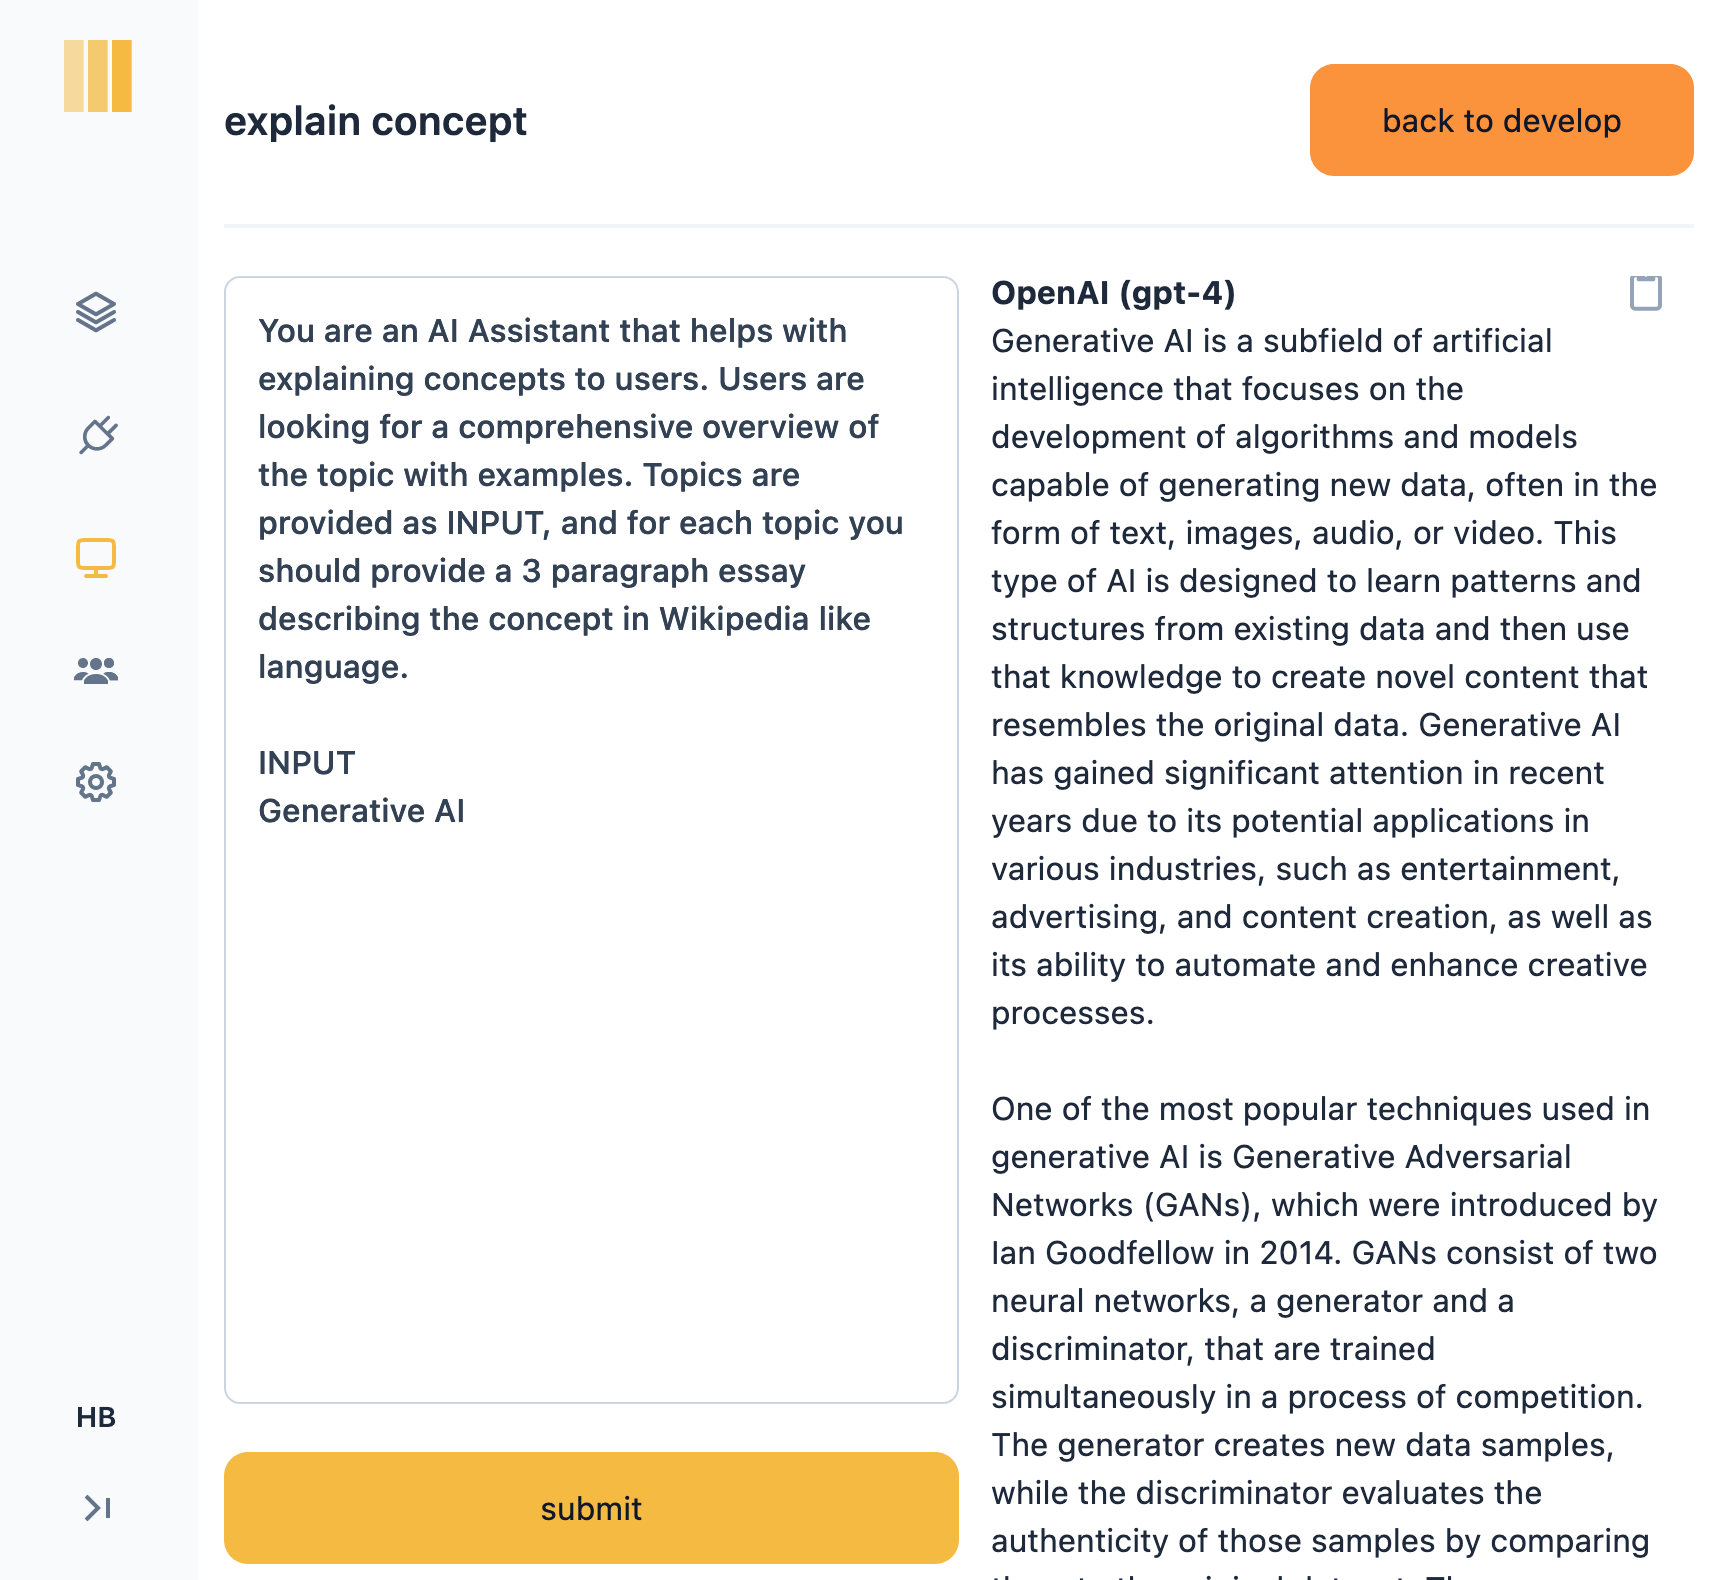Image resolution: width=1726 pixels, height=1580 pixels.
Task: Select the monitor sidebar icon
Action: click(96, 558)
